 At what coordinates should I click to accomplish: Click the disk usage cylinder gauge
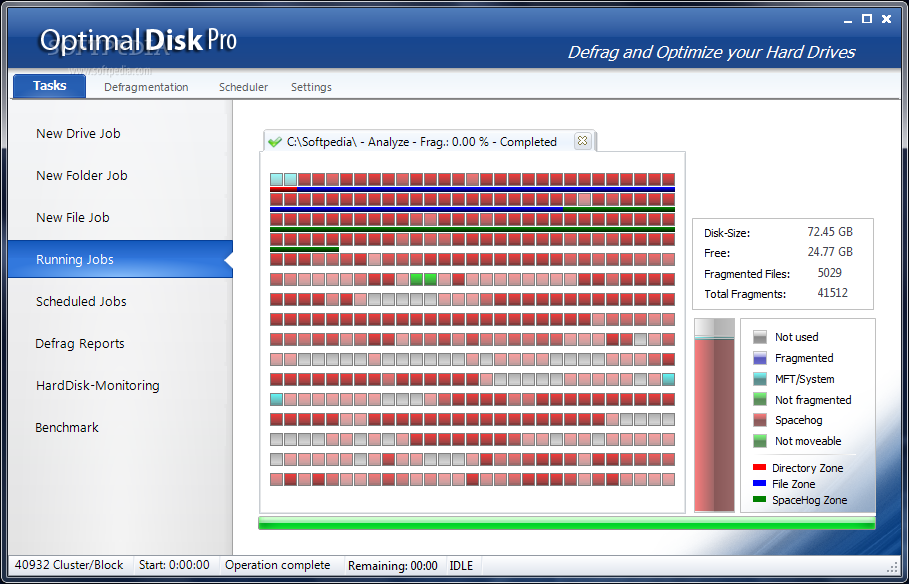pyautogui.click(x=714, y=415)
